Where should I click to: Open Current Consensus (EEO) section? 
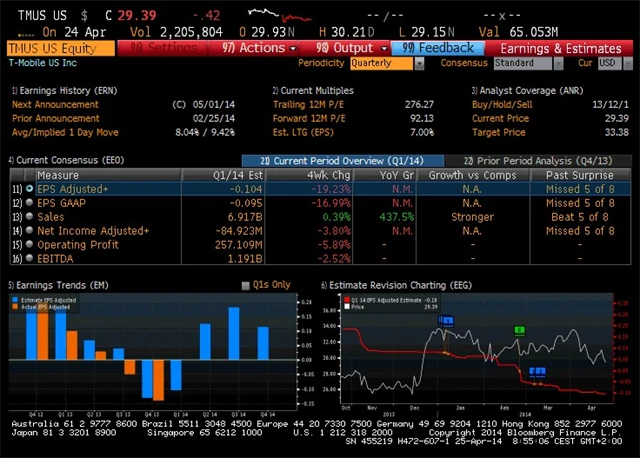pos(66,160)
